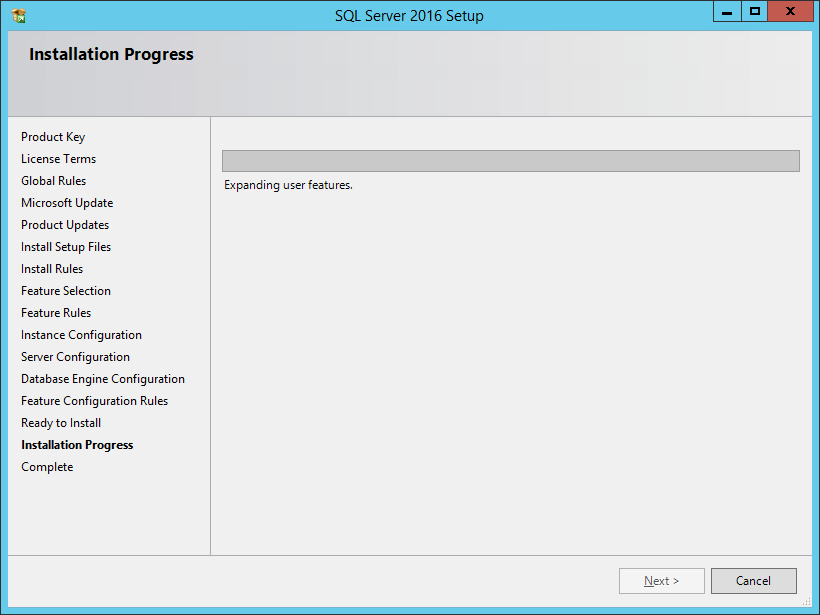Click the SQL Server Setup title bar icon
Screen dimensions: 820x615
(x=19, y=15)
